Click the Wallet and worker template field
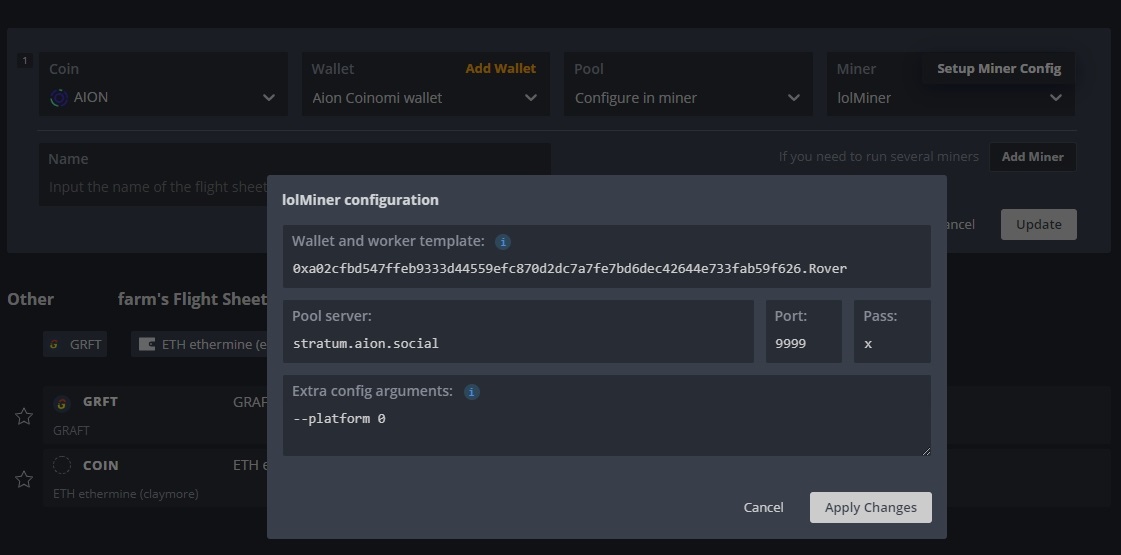Viewport: 1121px width, 555px height. coord(606,256)
